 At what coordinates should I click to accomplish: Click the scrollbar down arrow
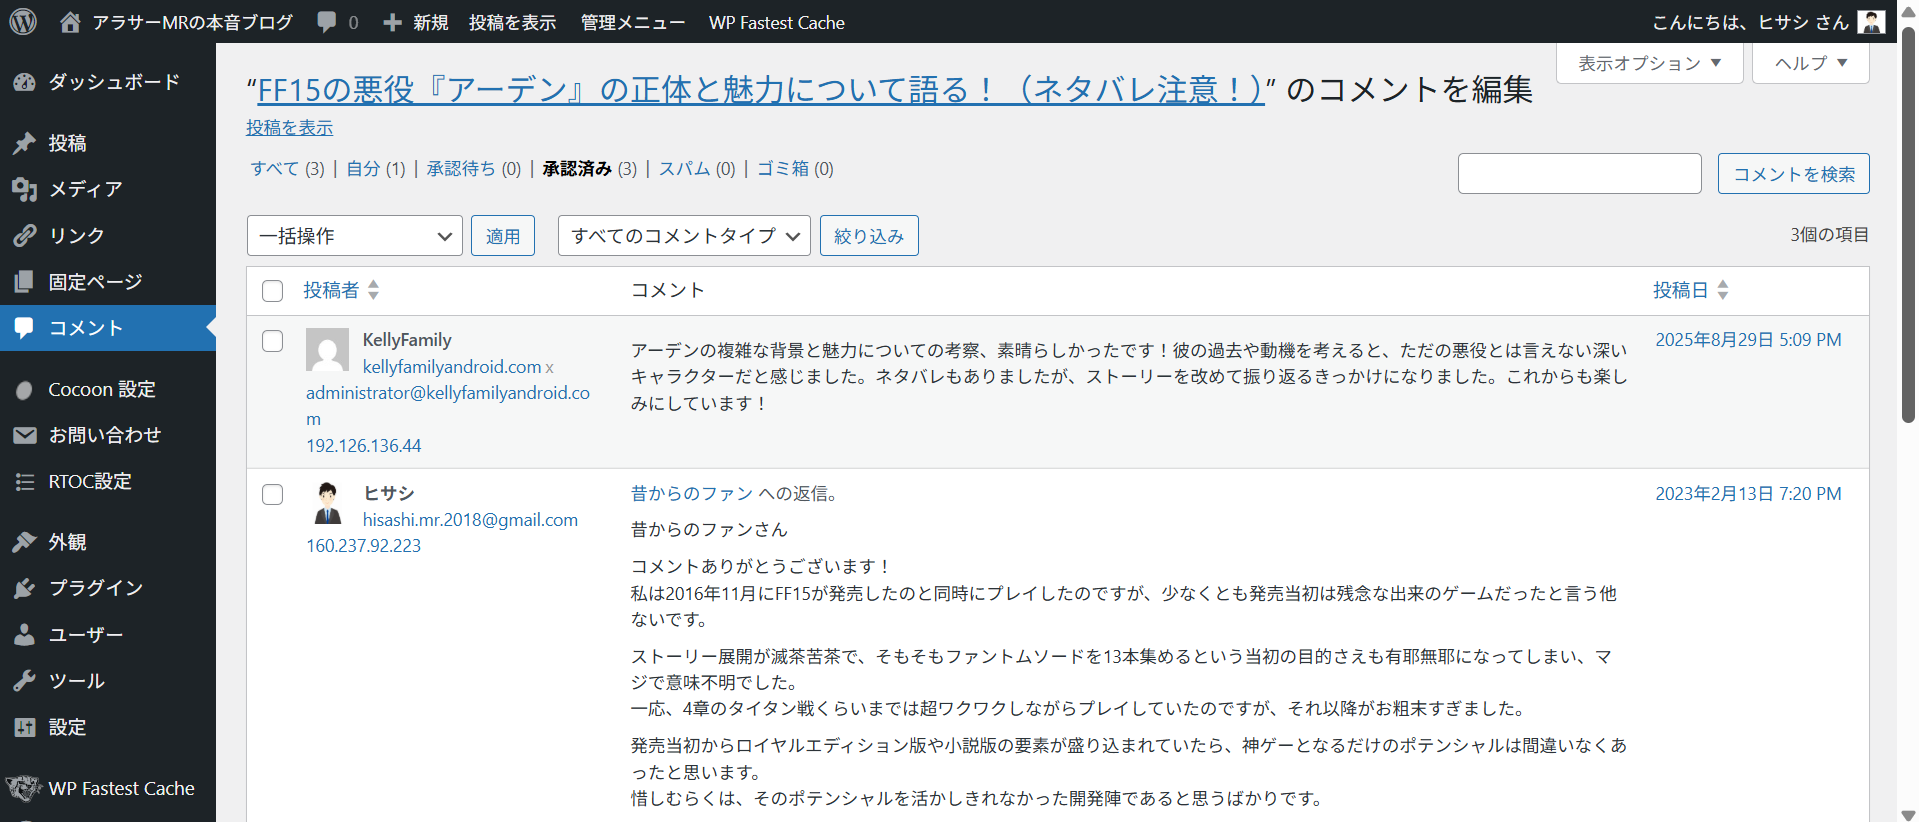[x=1908, y=813]
